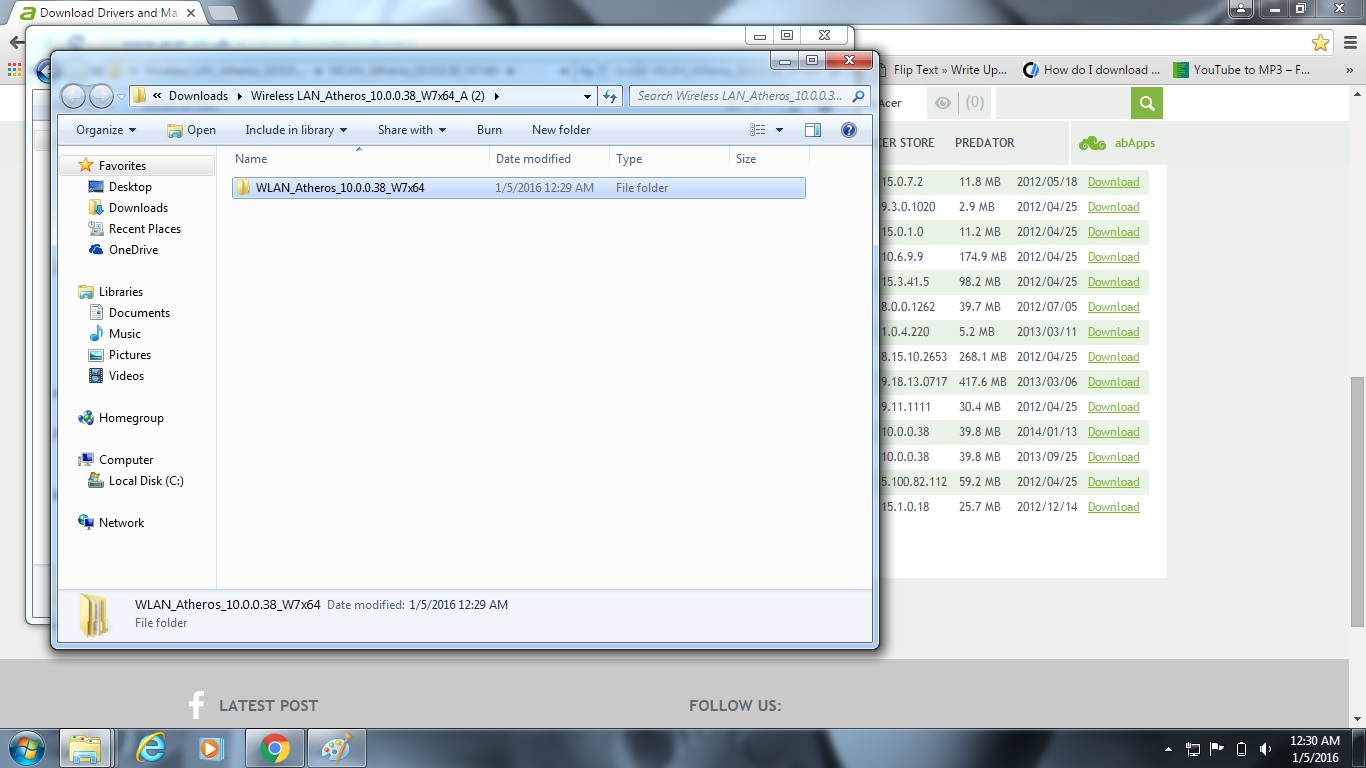Refresh the Explorer folder view
Viewport: 1366px width, 768px height.
[x=610, y=96]
